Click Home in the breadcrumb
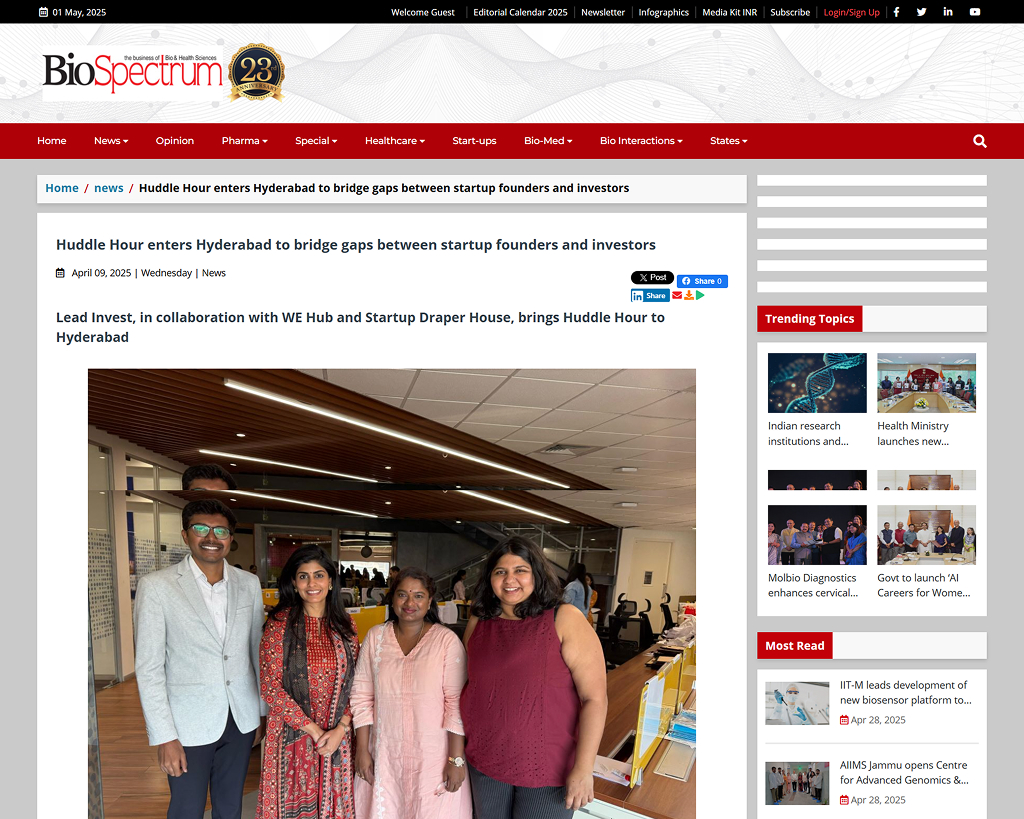The width and height of the screenshot is (1024, 819). (62, 188)
